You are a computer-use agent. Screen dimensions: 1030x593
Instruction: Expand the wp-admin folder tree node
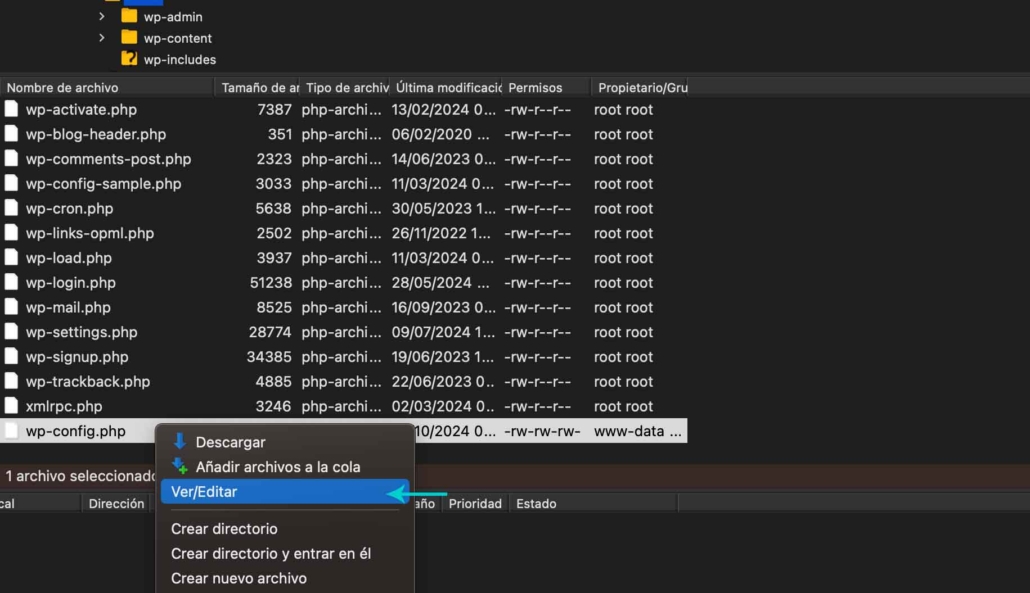click(x=102, y=17)
